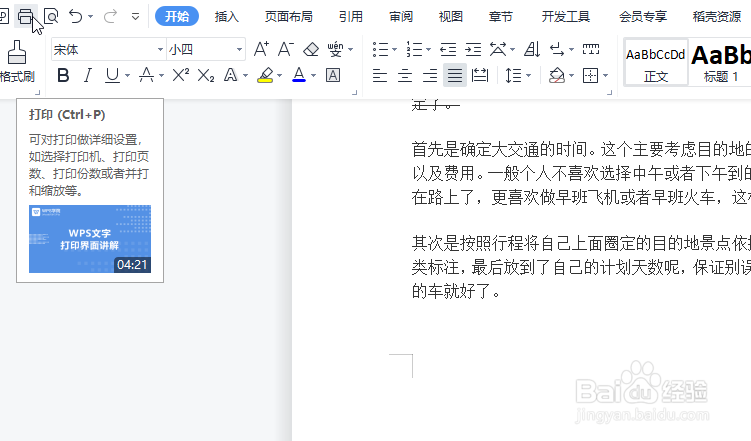Open the 稻壳资源 tab
Viewport: 751px width, 441px height.
coord(717,17)
